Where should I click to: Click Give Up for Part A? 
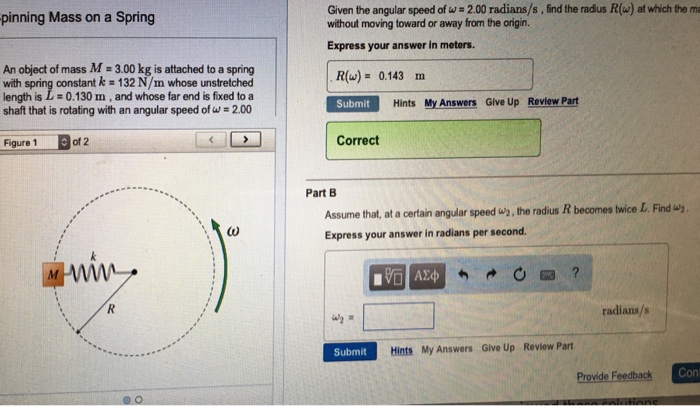click(502, 102)
